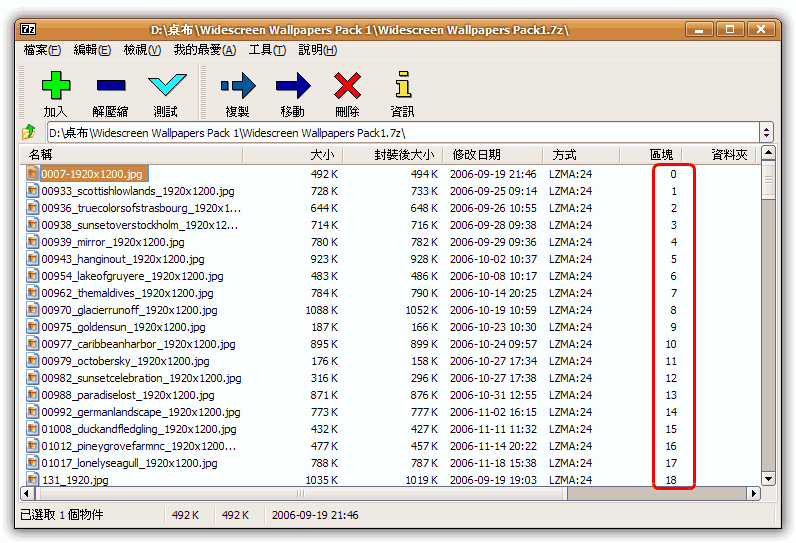The width and height of the screenshot is (796, 543).
Task: Select 00954_lakeofgruyere_1920x1200.jpg
Action: coord(132,276)
